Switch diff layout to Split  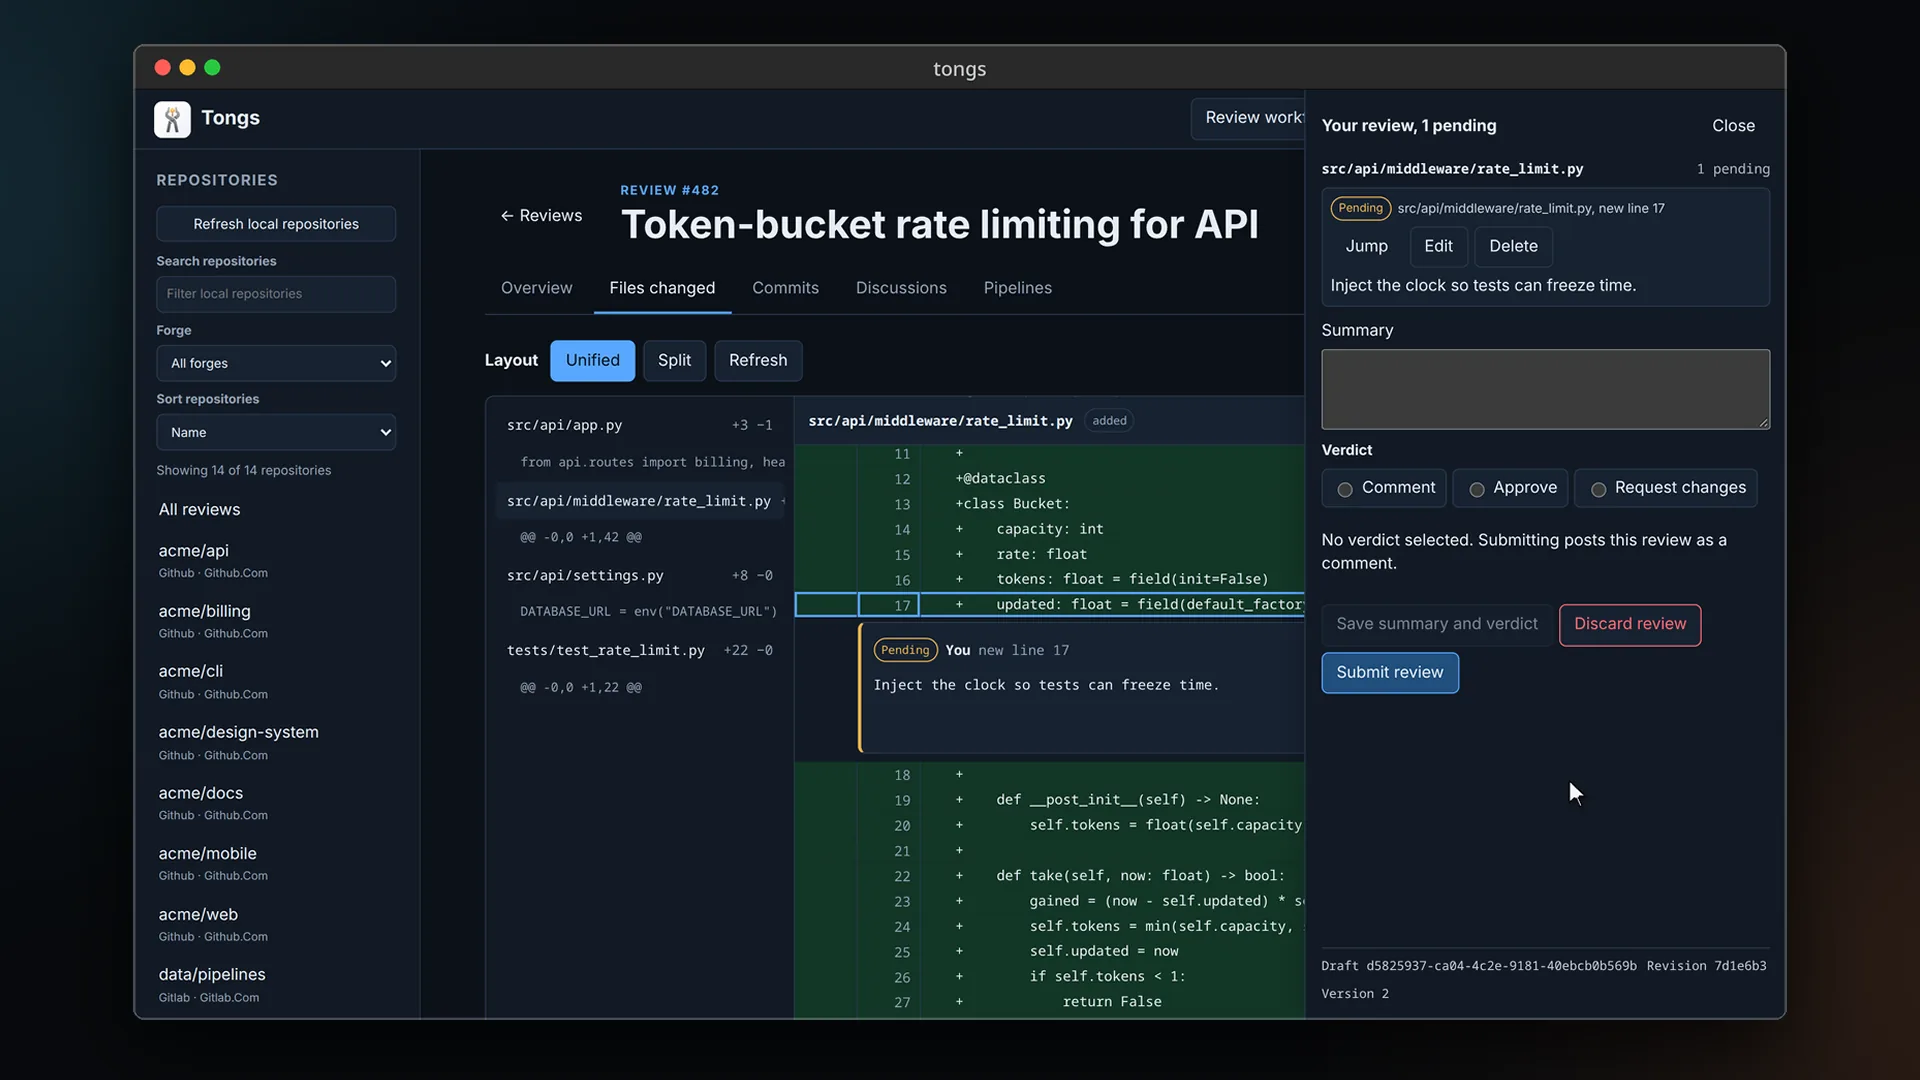(674, 360)
